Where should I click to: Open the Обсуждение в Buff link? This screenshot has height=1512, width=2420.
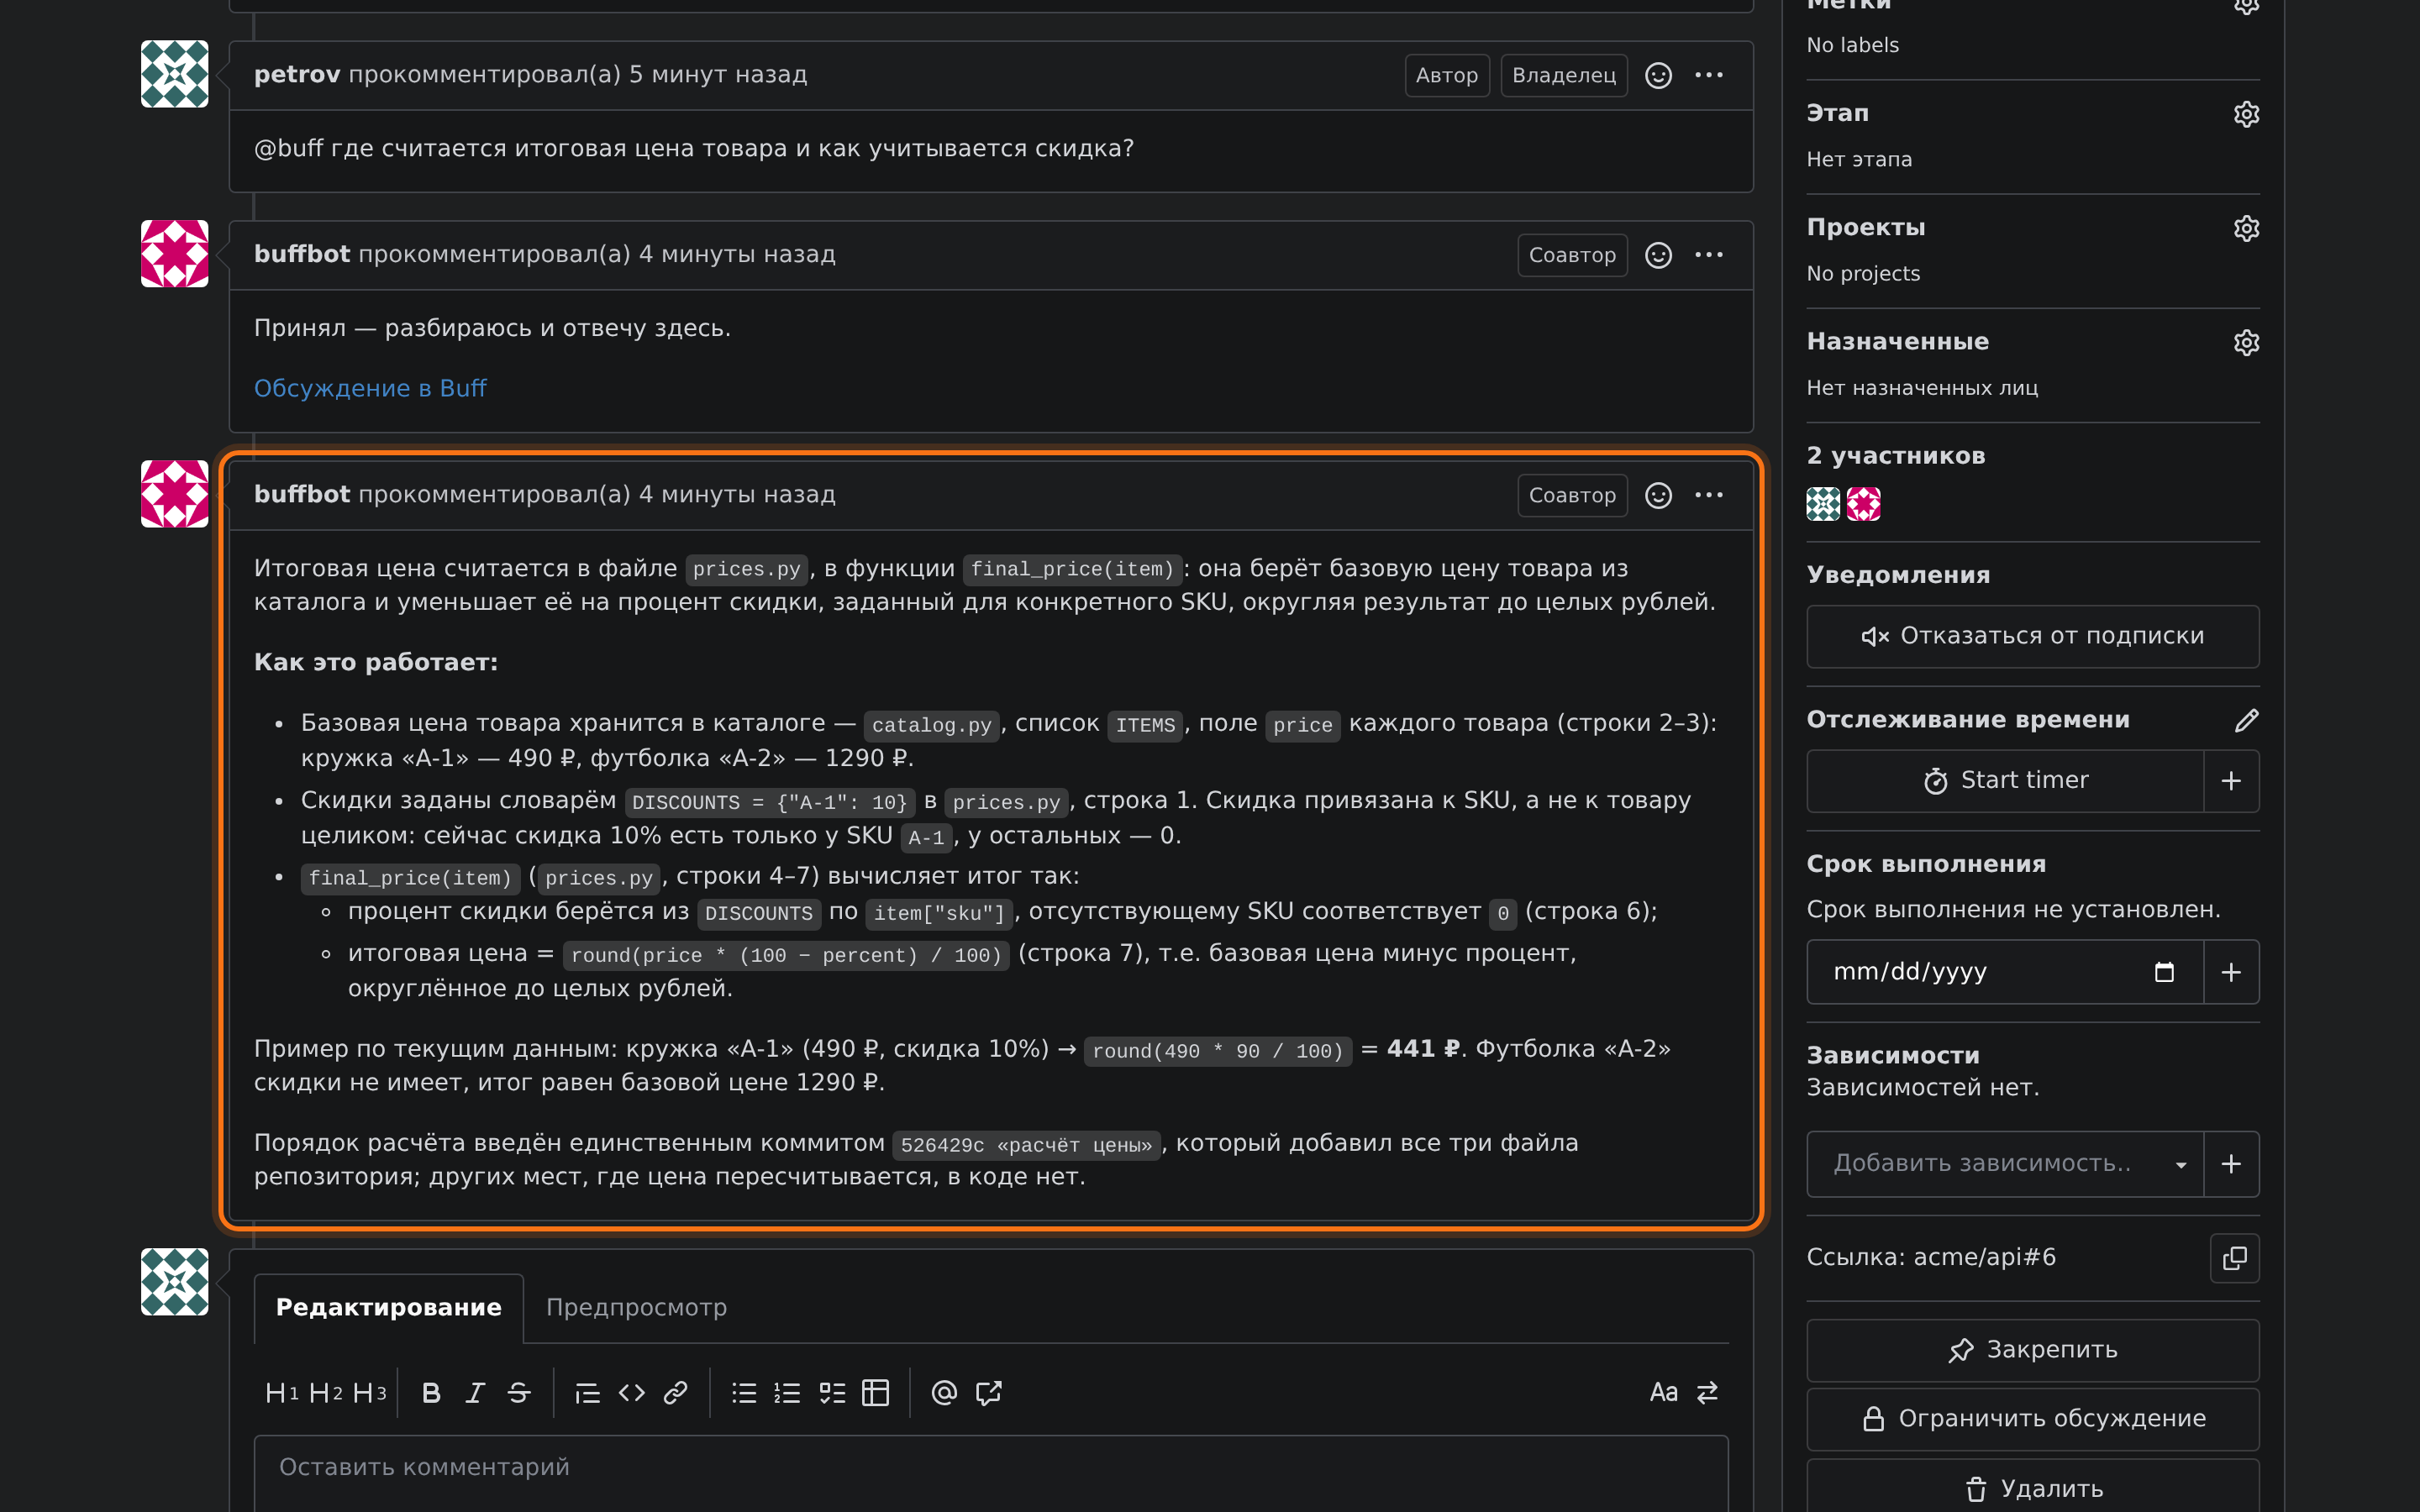coord(370,388)
